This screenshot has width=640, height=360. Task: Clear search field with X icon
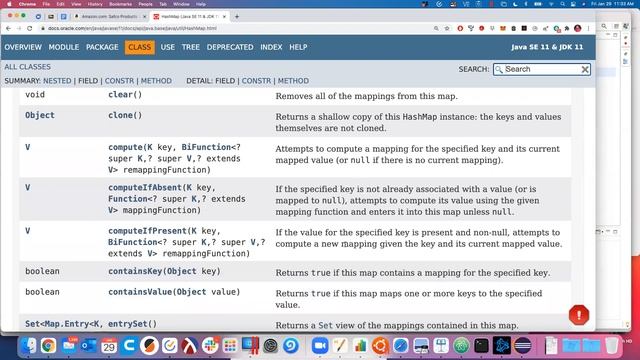point(585,69)
